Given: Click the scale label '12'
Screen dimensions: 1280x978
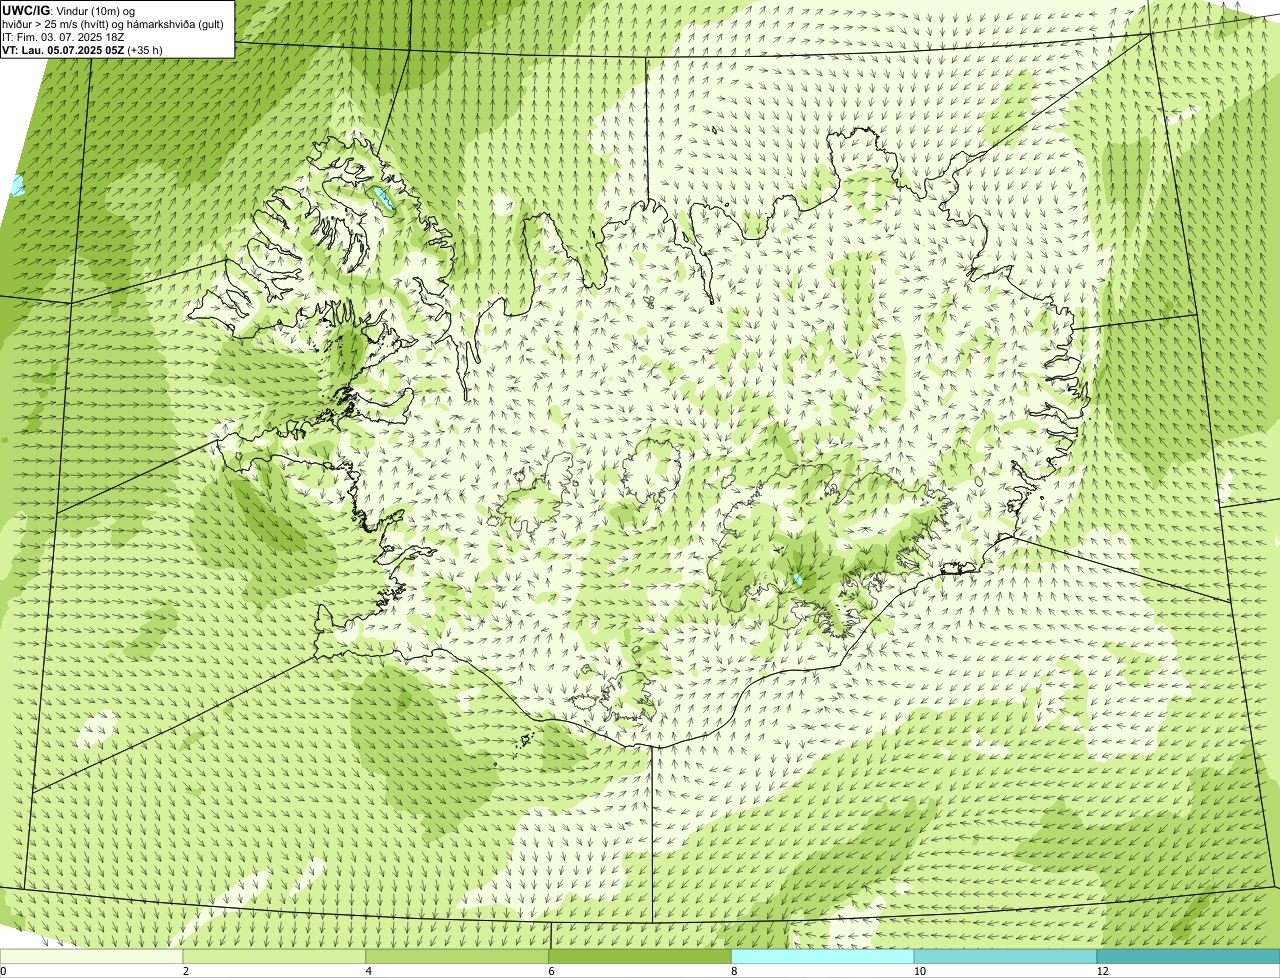Looking at the screenshot, I should (1101, 971).
